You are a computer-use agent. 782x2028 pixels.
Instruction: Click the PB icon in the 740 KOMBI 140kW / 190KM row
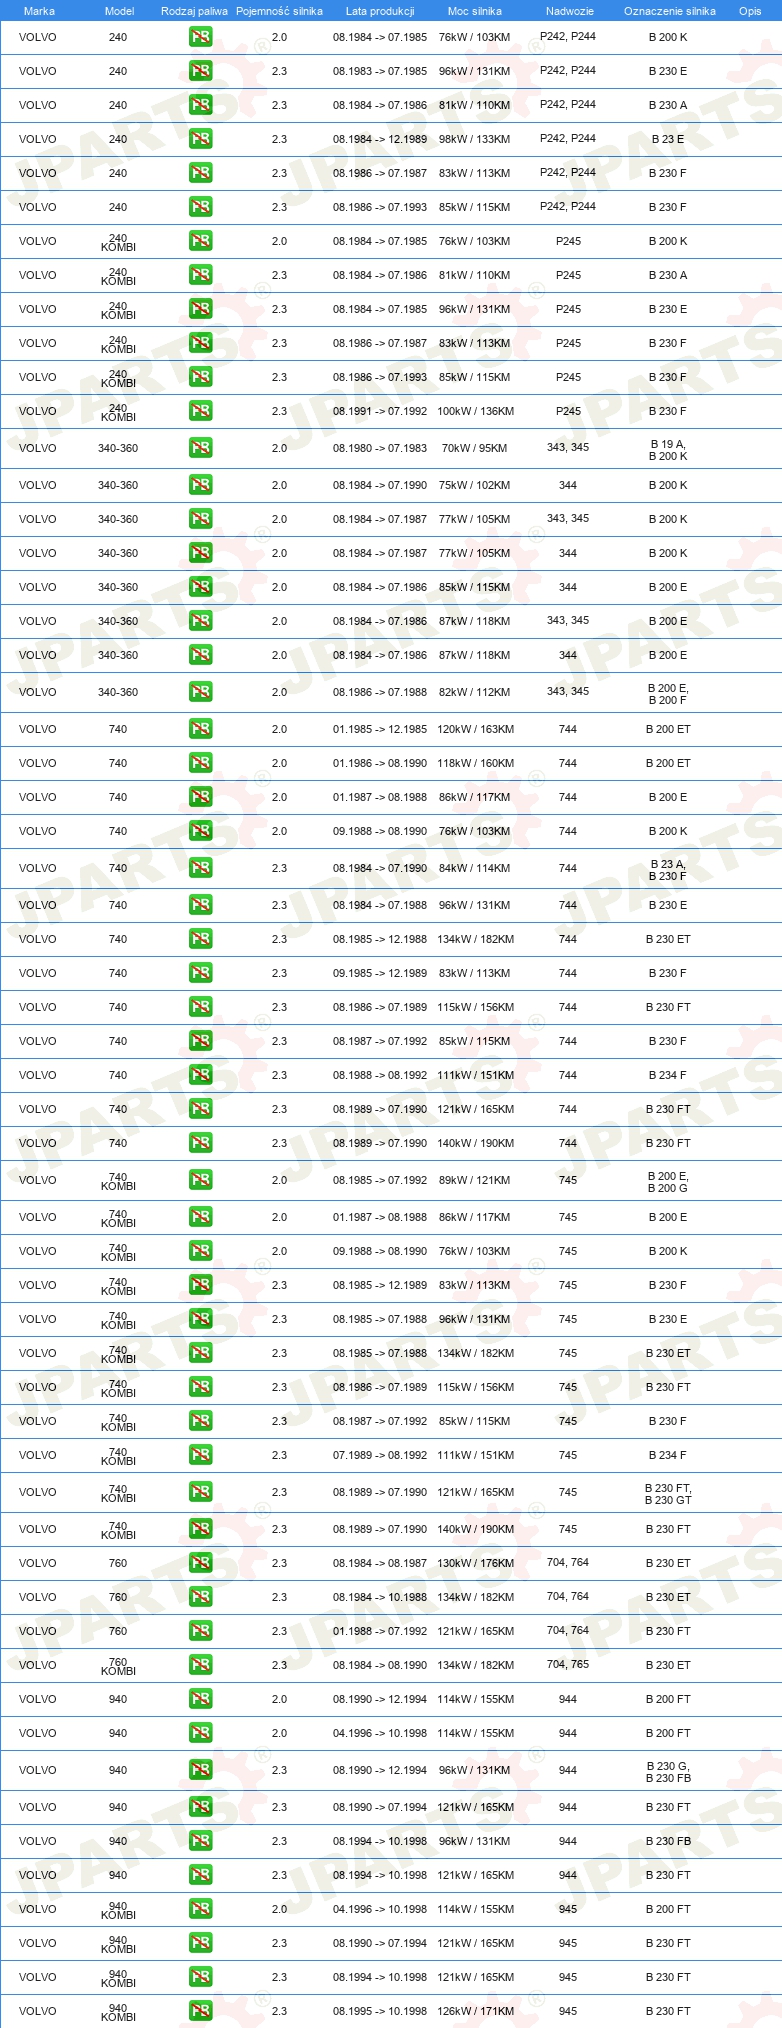click(200, 1529)
